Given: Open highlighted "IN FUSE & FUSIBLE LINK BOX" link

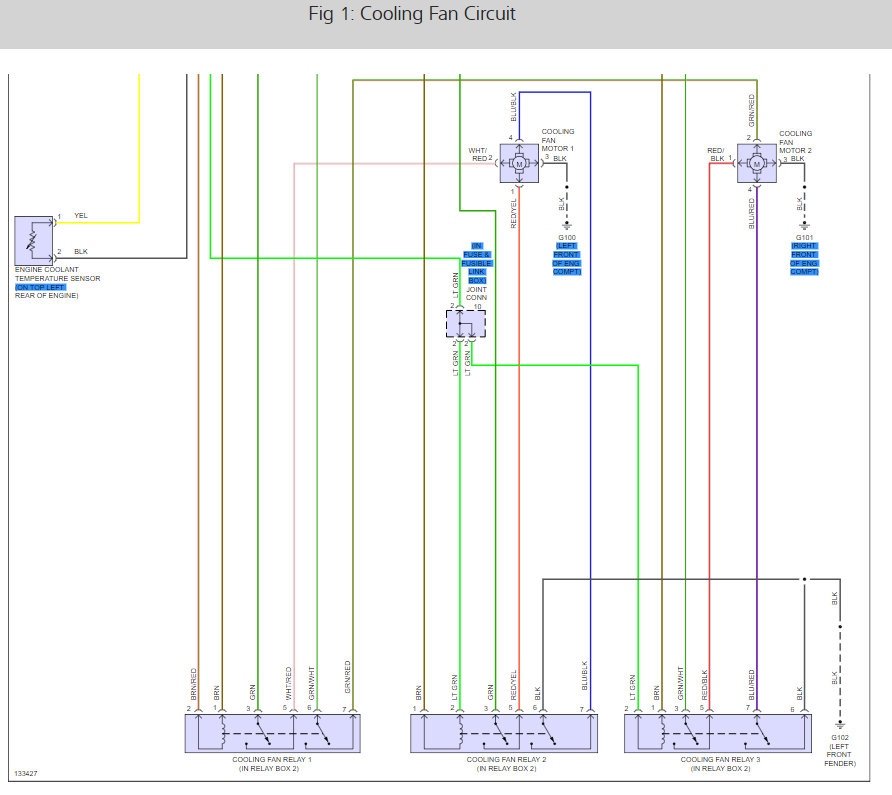Looking at the screenshot, I should tap(477, 263).
